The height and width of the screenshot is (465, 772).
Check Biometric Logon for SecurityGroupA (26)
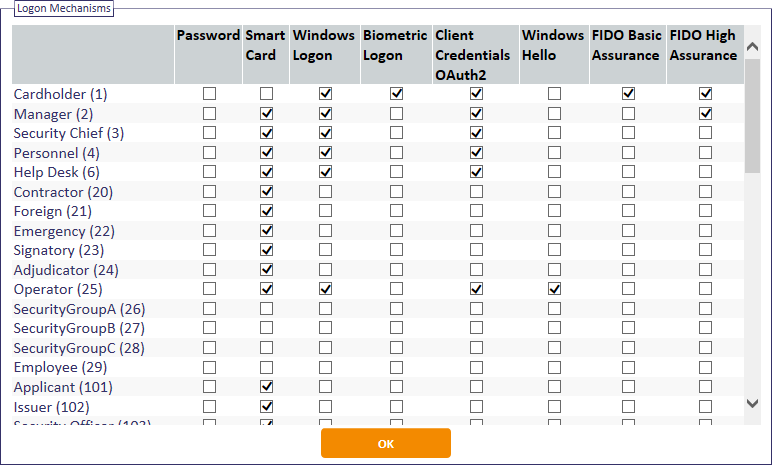[x=397, y=309]
